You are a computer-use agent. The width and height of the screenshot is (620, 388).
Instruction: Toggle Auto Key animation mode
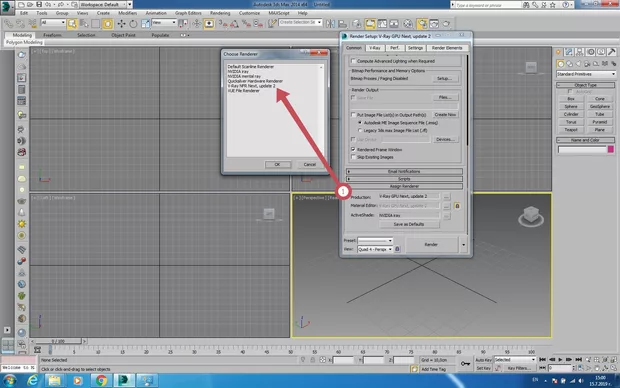[x=484, y=360]
